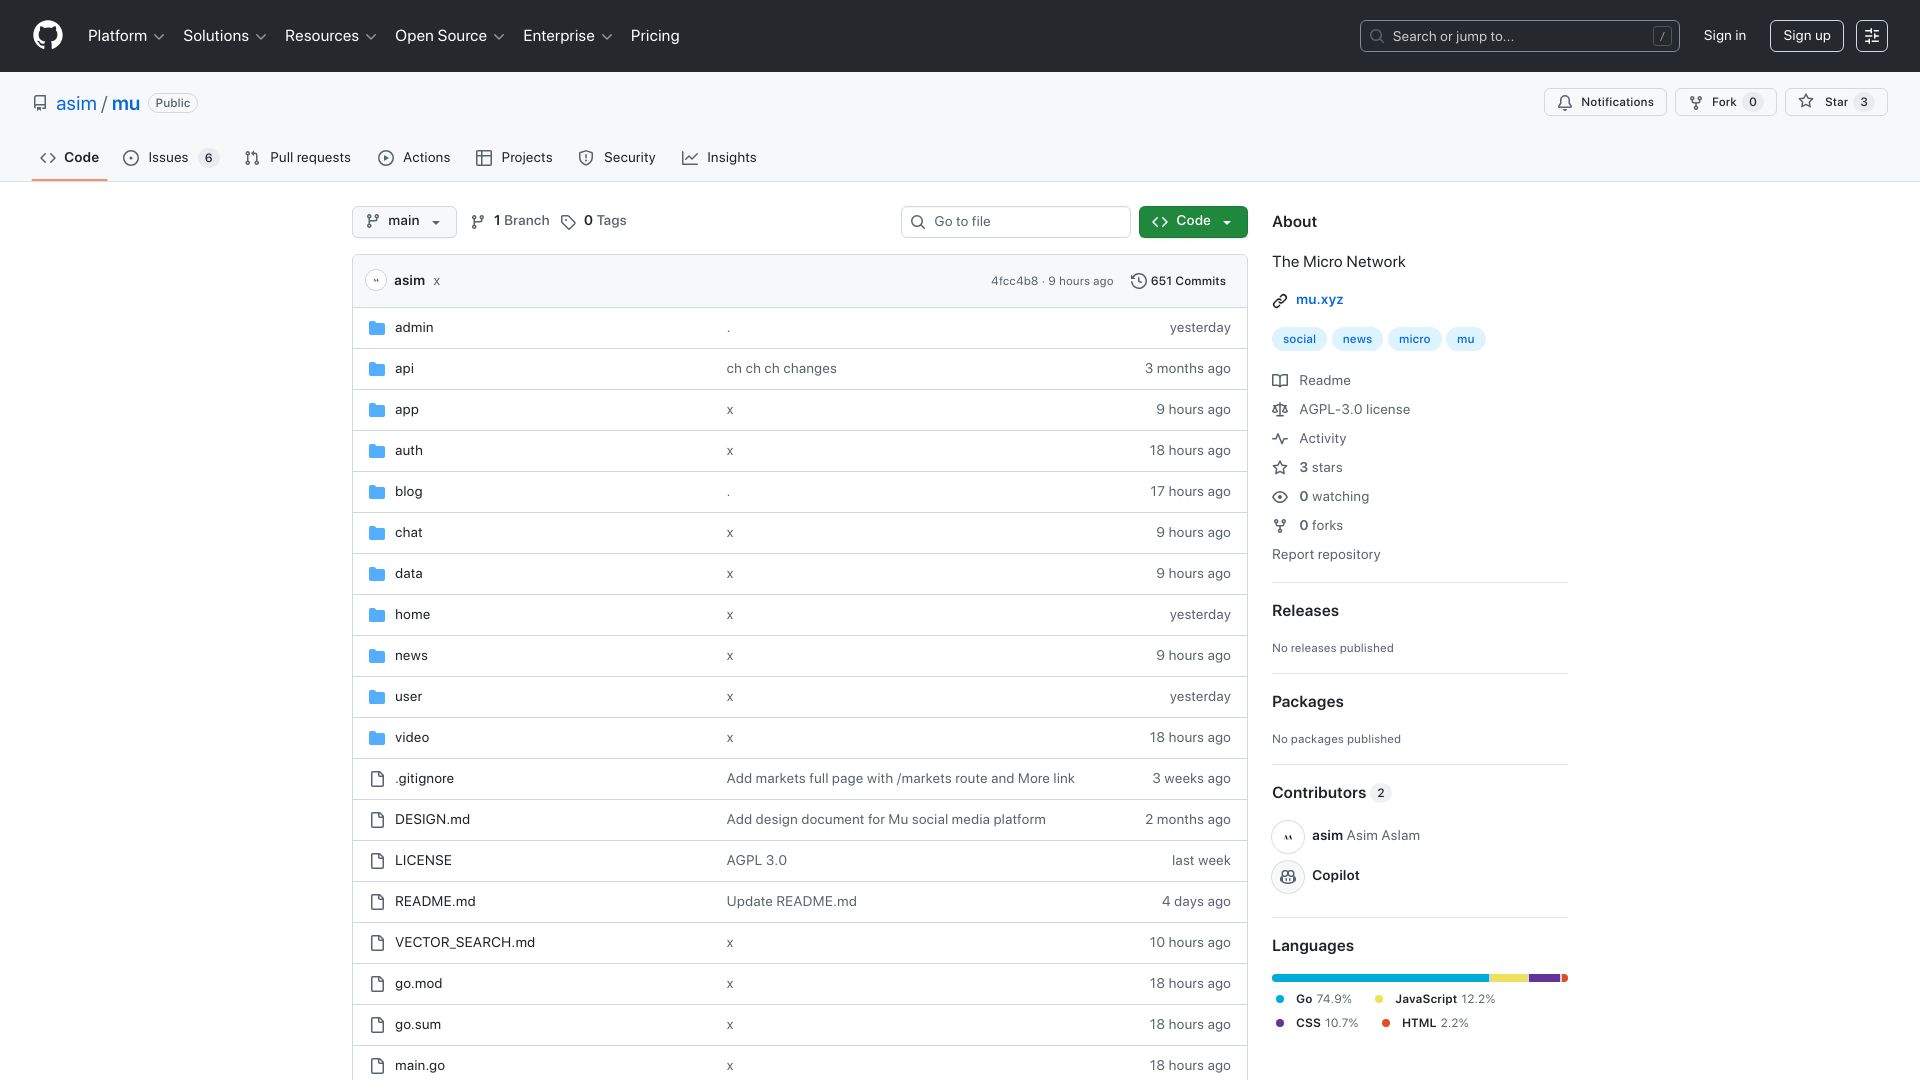Star the mu repository
Viewport: 1920px width, 1080px height.
(x=1836, y=102)
